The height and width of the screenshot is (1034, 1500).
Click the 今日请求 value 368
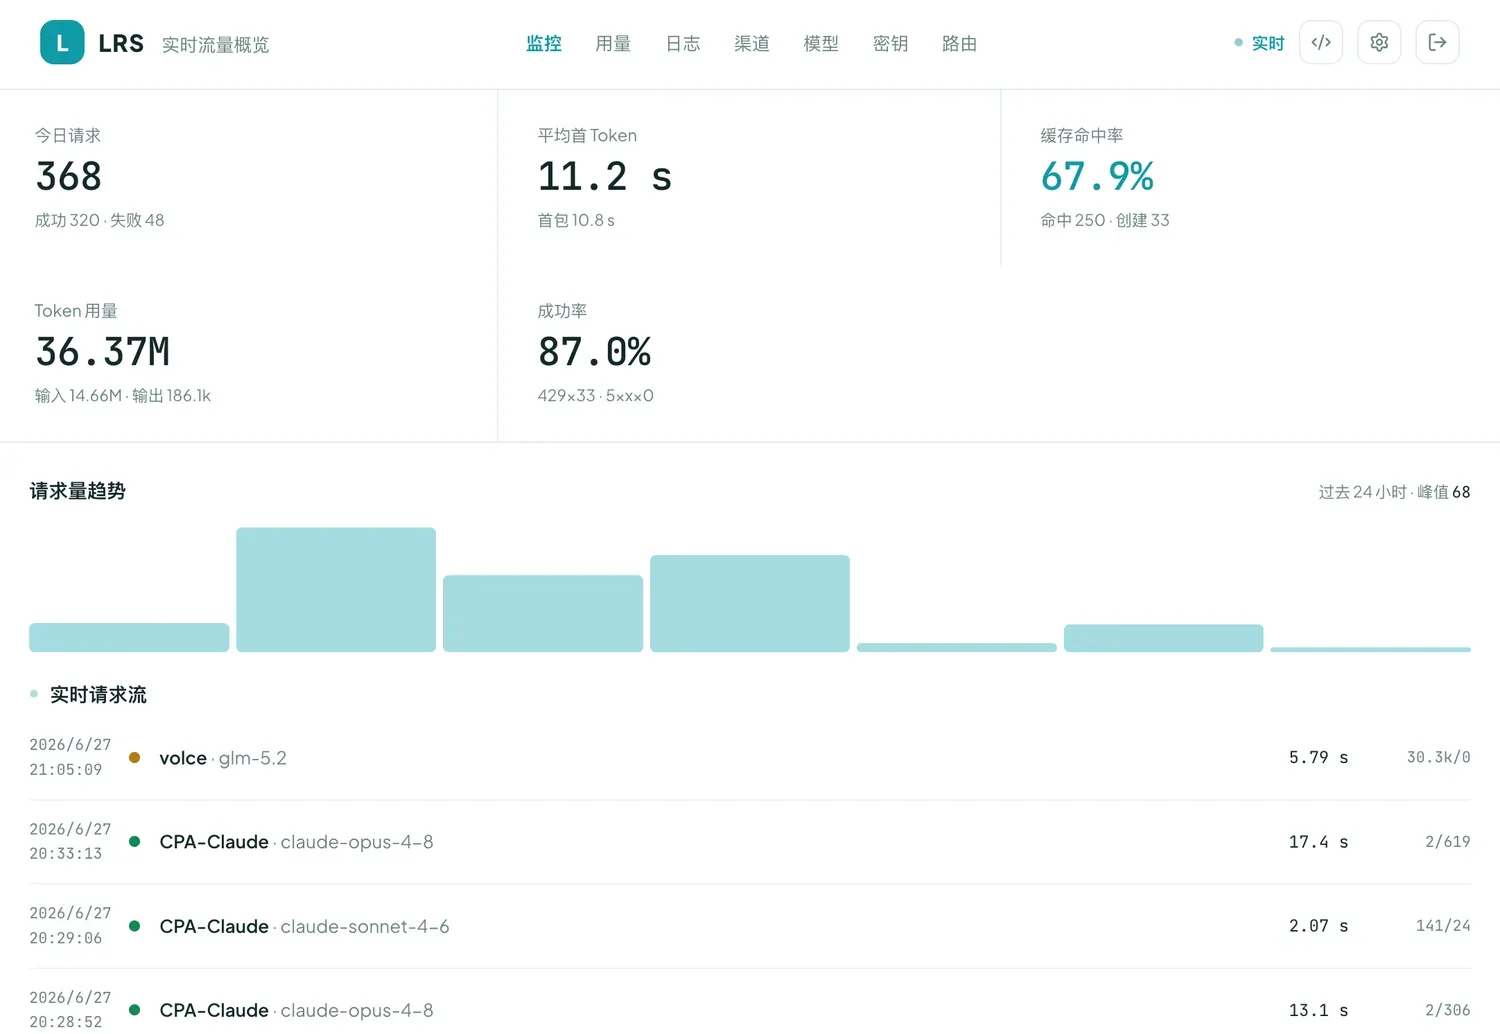(69, 177)
